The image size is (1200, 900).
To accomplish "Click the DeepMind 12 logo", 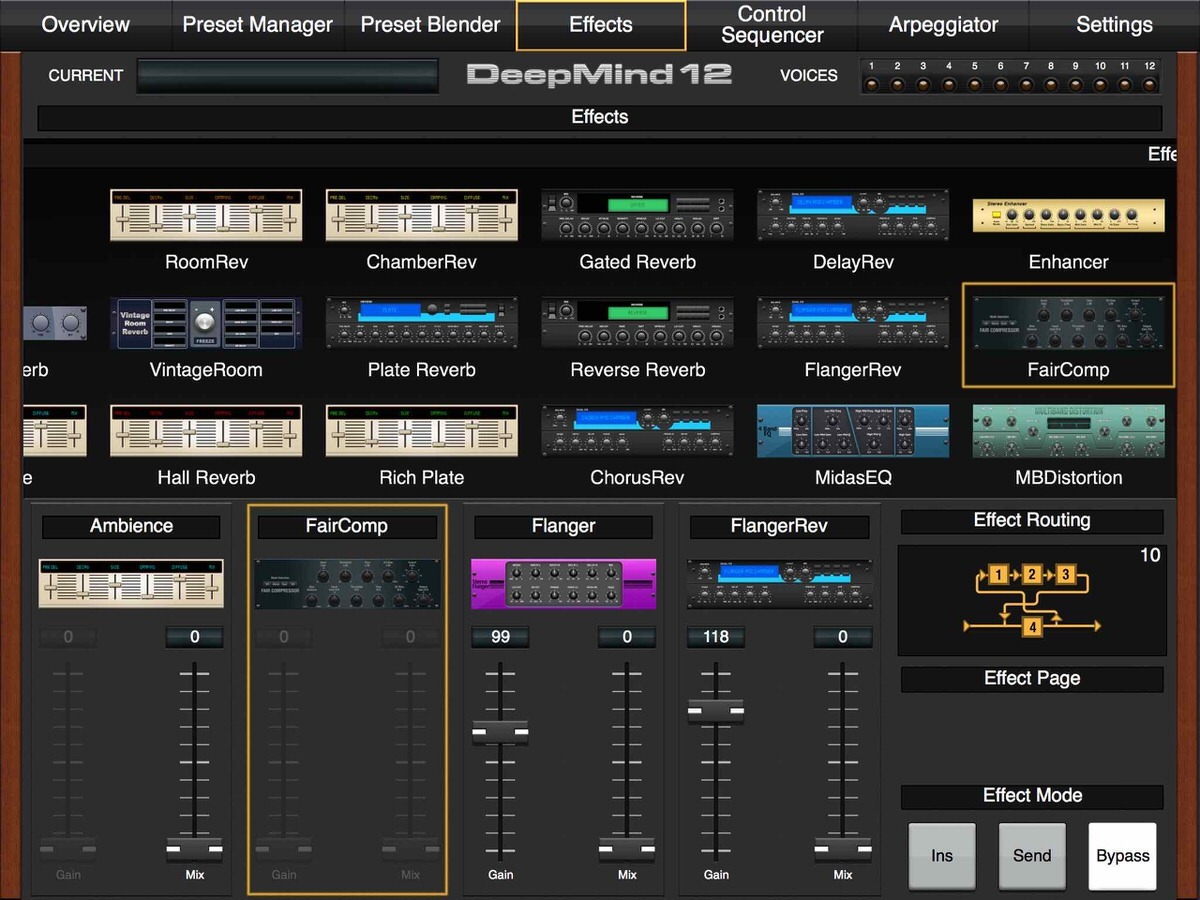I will point(600,75).
